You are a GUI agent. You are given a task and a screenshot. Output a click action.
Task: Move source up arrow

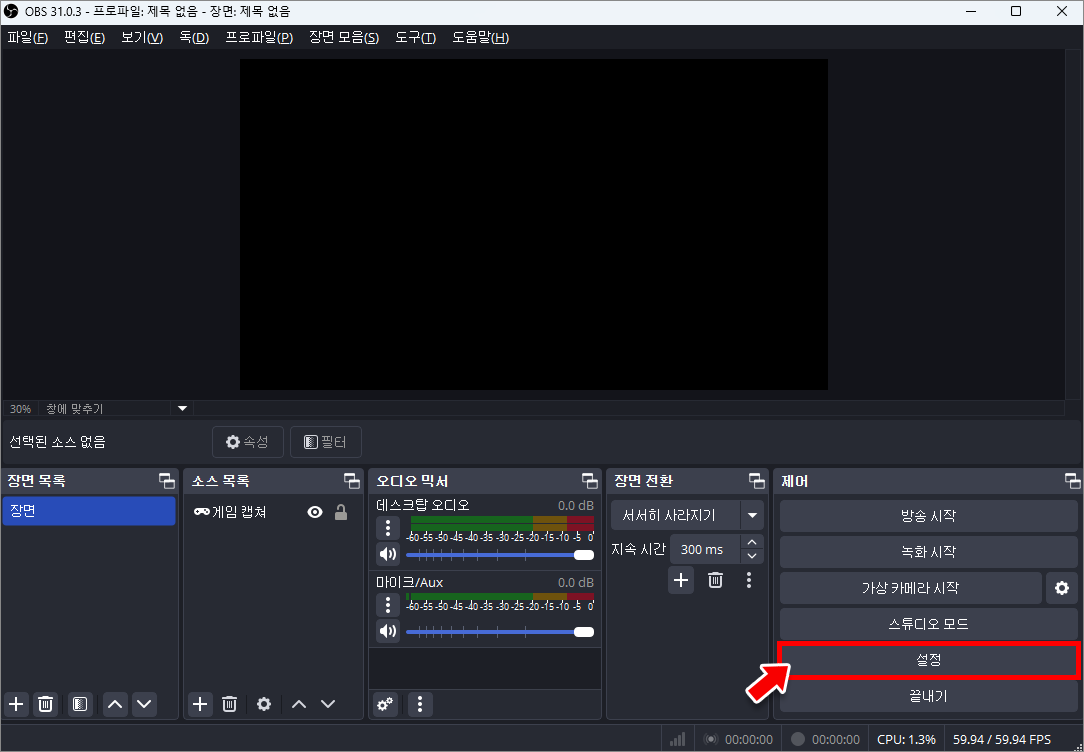[x=299, y=704]
